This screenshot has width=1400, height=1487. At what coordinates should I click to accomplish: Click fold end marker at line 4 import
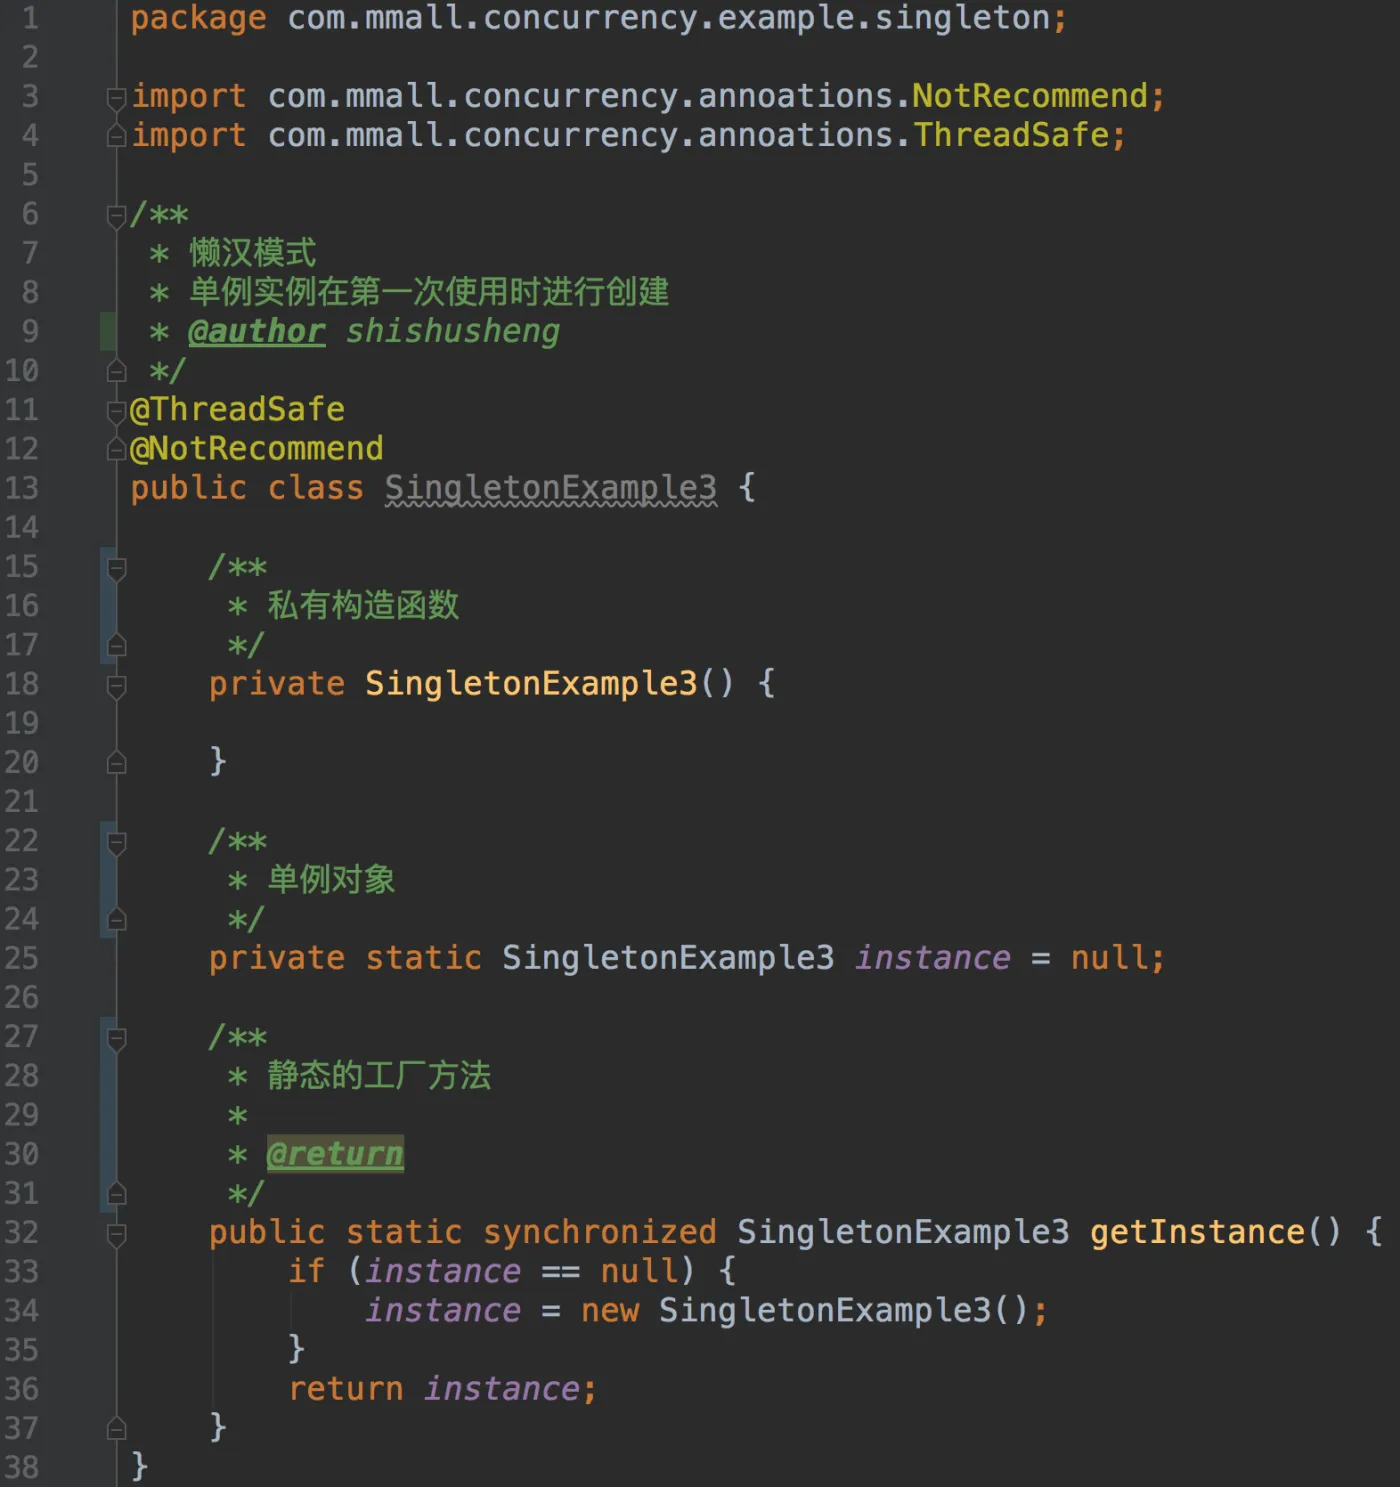(x=116, y=136)
